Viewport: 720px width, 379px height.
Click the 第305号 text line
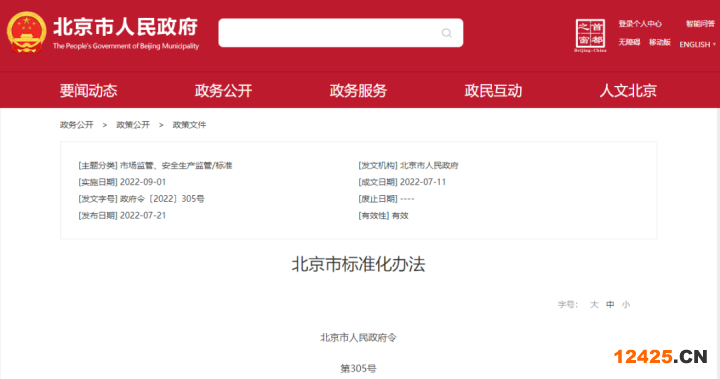pyautogui.click(x=359, y=368)
